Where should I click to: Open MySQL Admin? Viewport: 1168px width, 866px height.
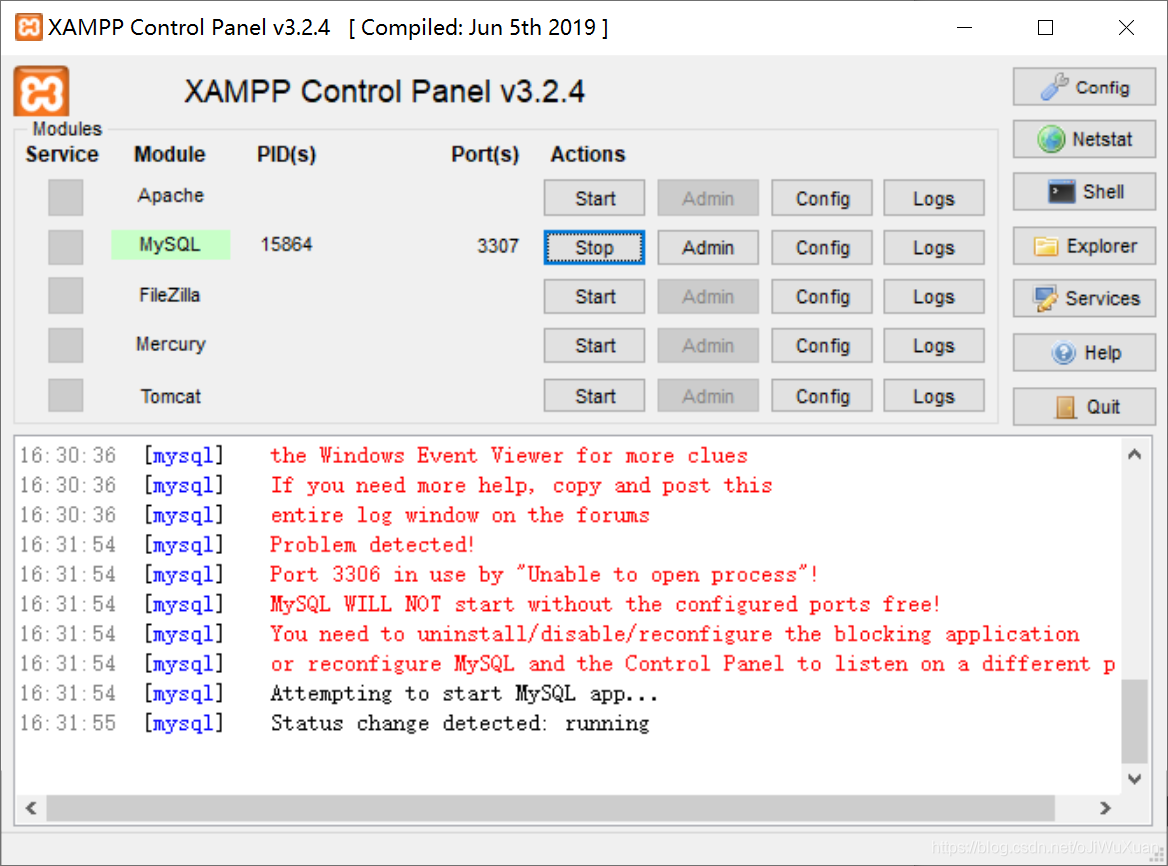708,247
